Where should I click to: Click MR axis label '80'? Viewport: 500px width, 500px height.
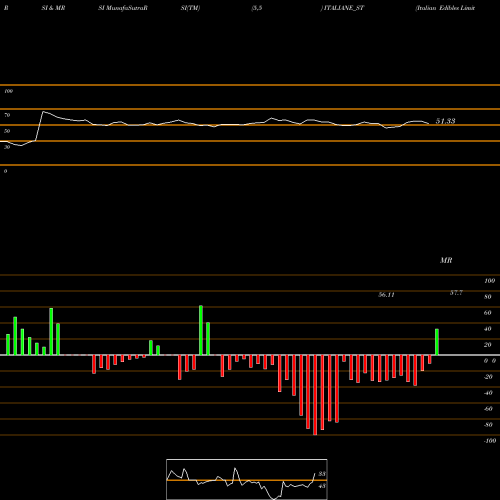click(x=488, y=297)
